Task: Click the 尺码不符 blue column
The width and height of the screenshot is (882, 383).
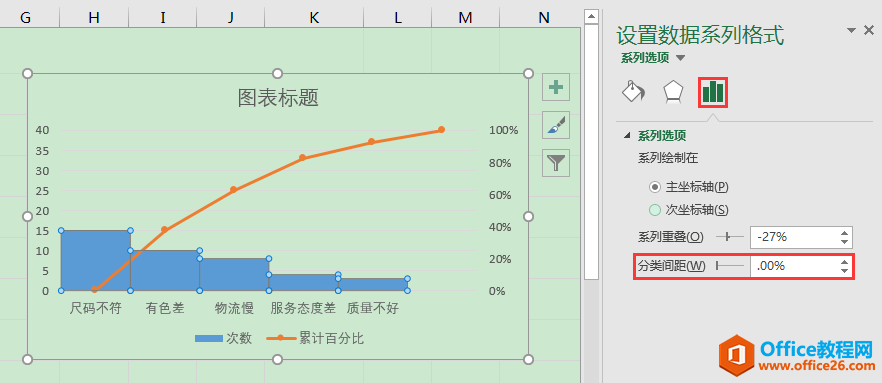Action: click(x=95, y=260)
